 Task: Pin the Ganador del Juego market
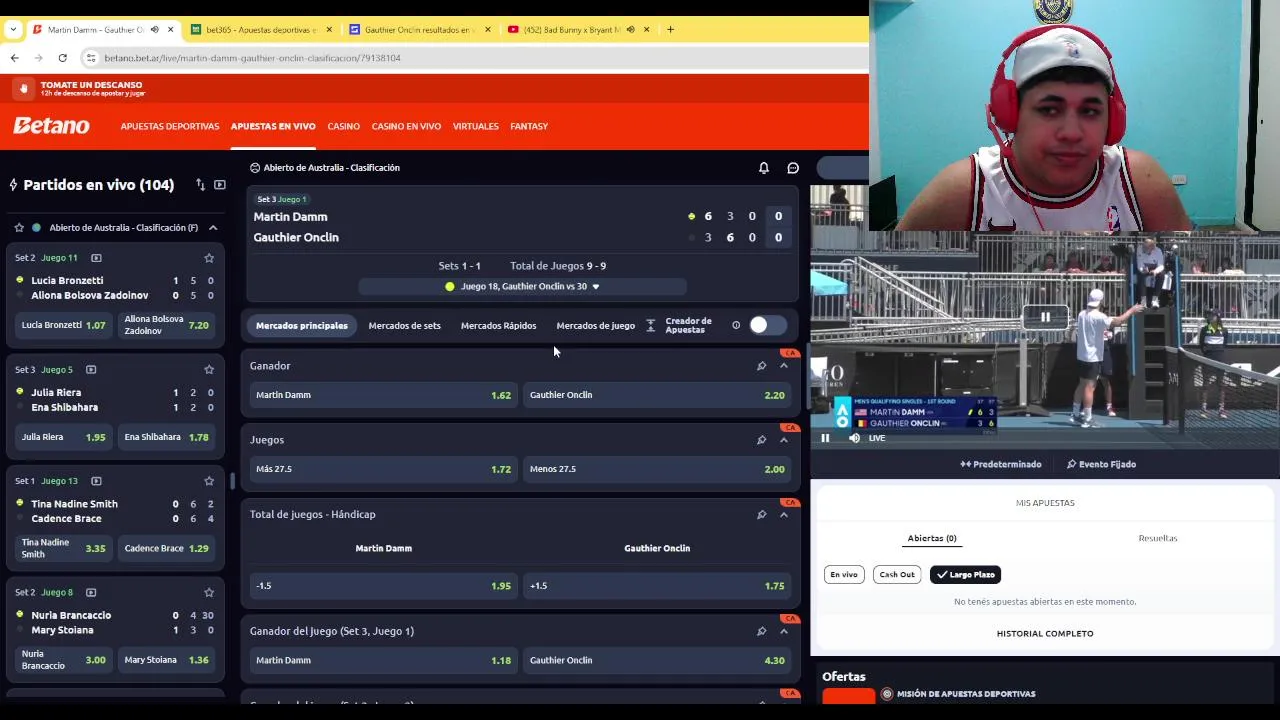click(x=761, y=631)
